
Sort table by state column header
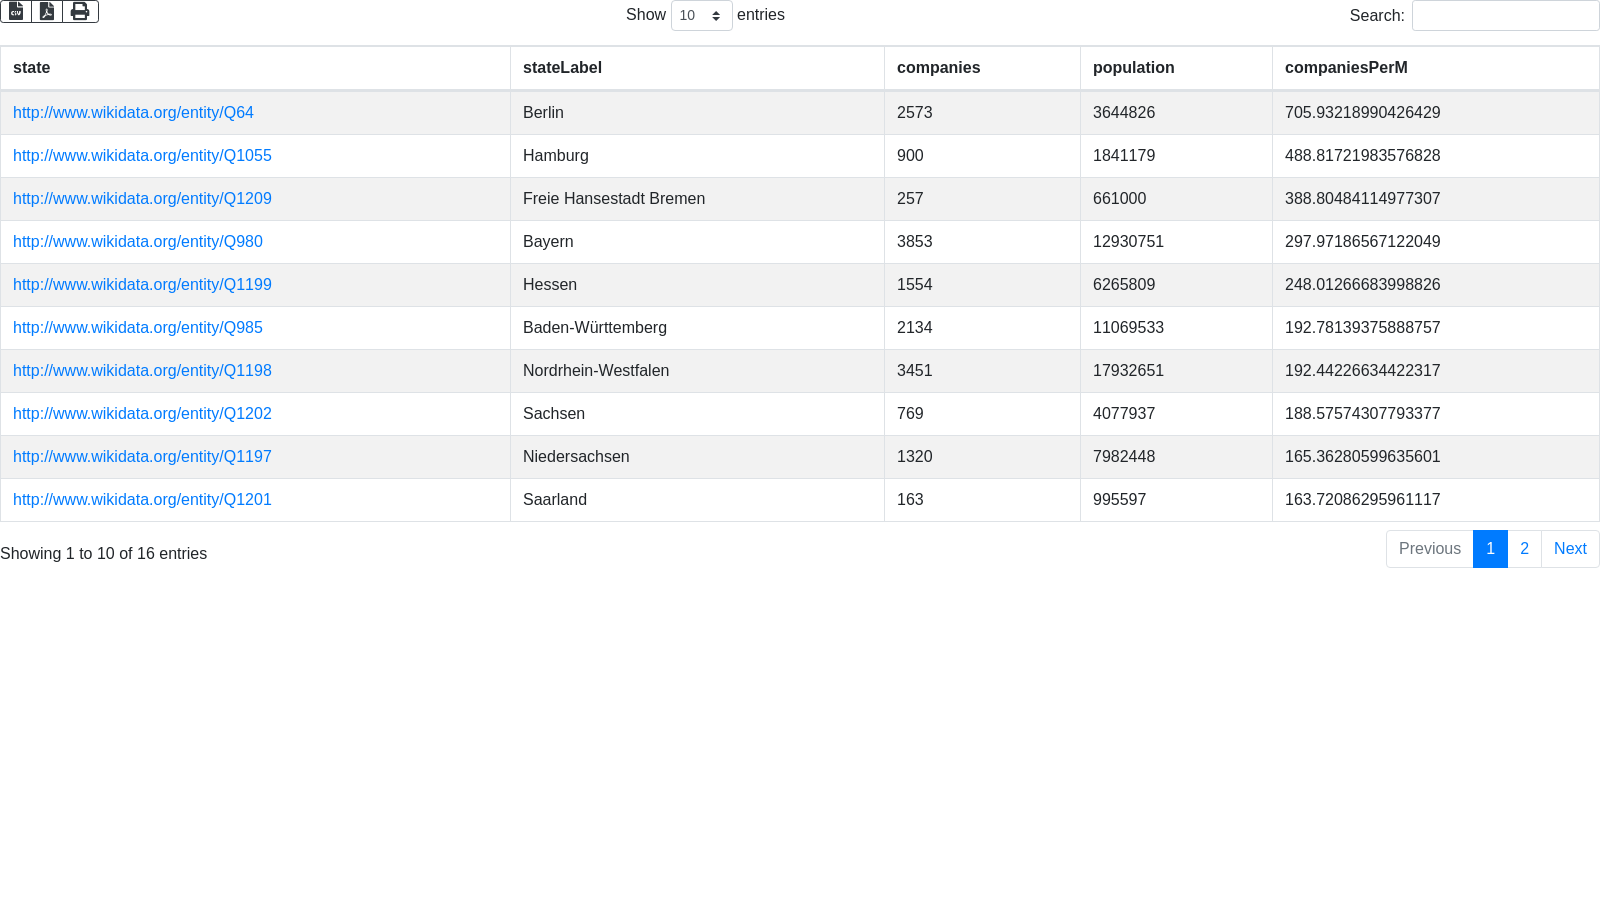31,68
